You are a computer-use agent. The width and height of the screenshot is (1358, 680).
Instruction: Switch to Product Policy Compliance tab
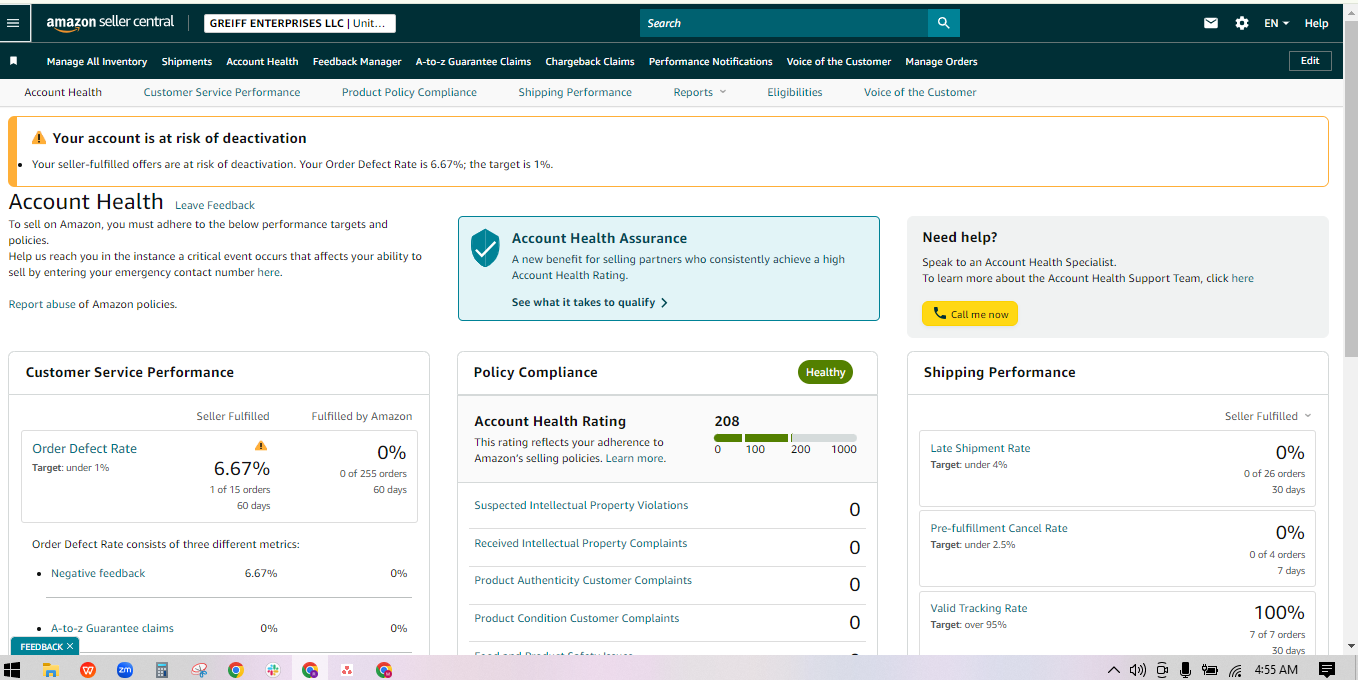409,92
